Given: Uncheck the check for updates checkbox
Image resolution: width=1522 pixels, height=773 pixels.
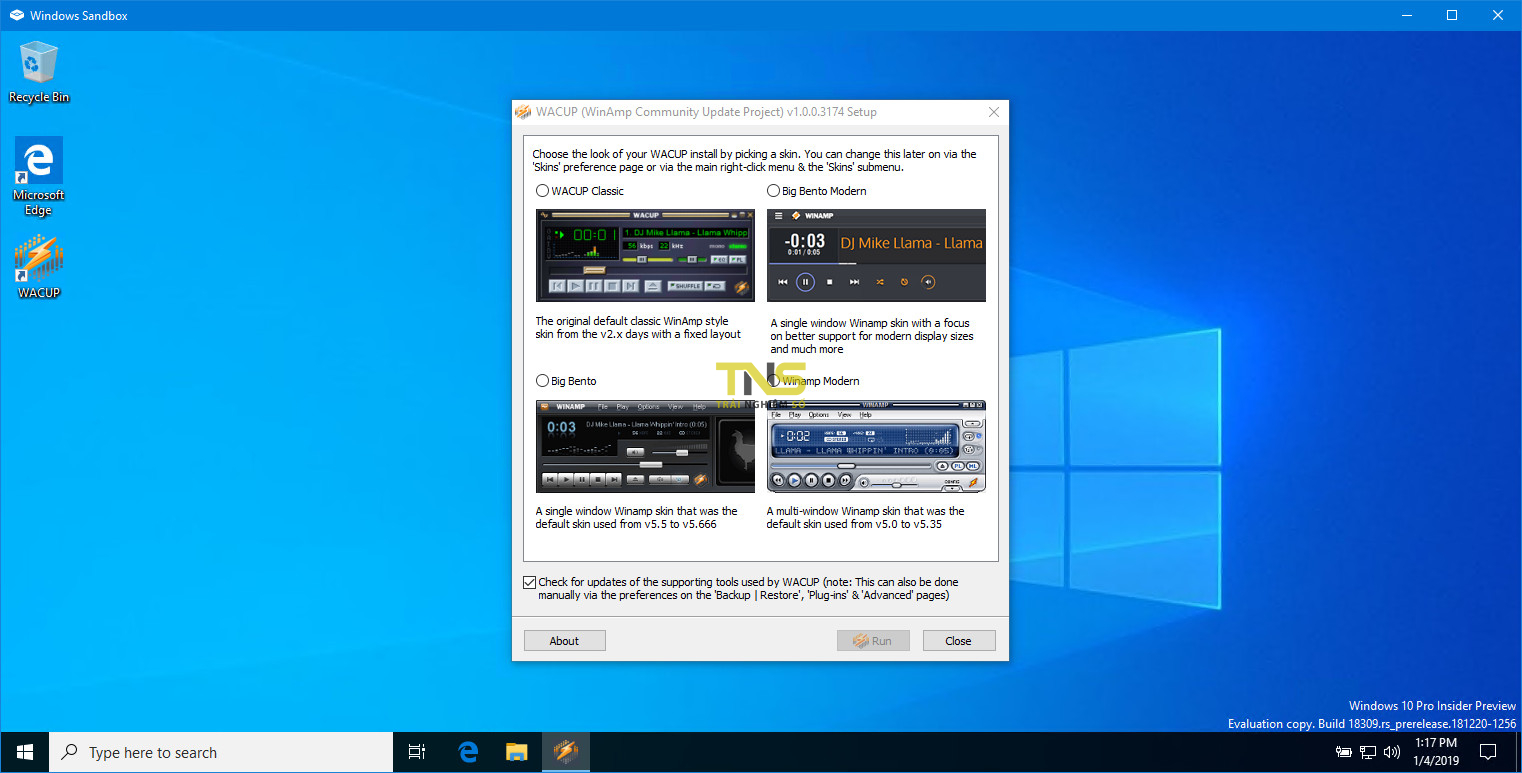Looking at the screenshot, I should click(530, 582).
